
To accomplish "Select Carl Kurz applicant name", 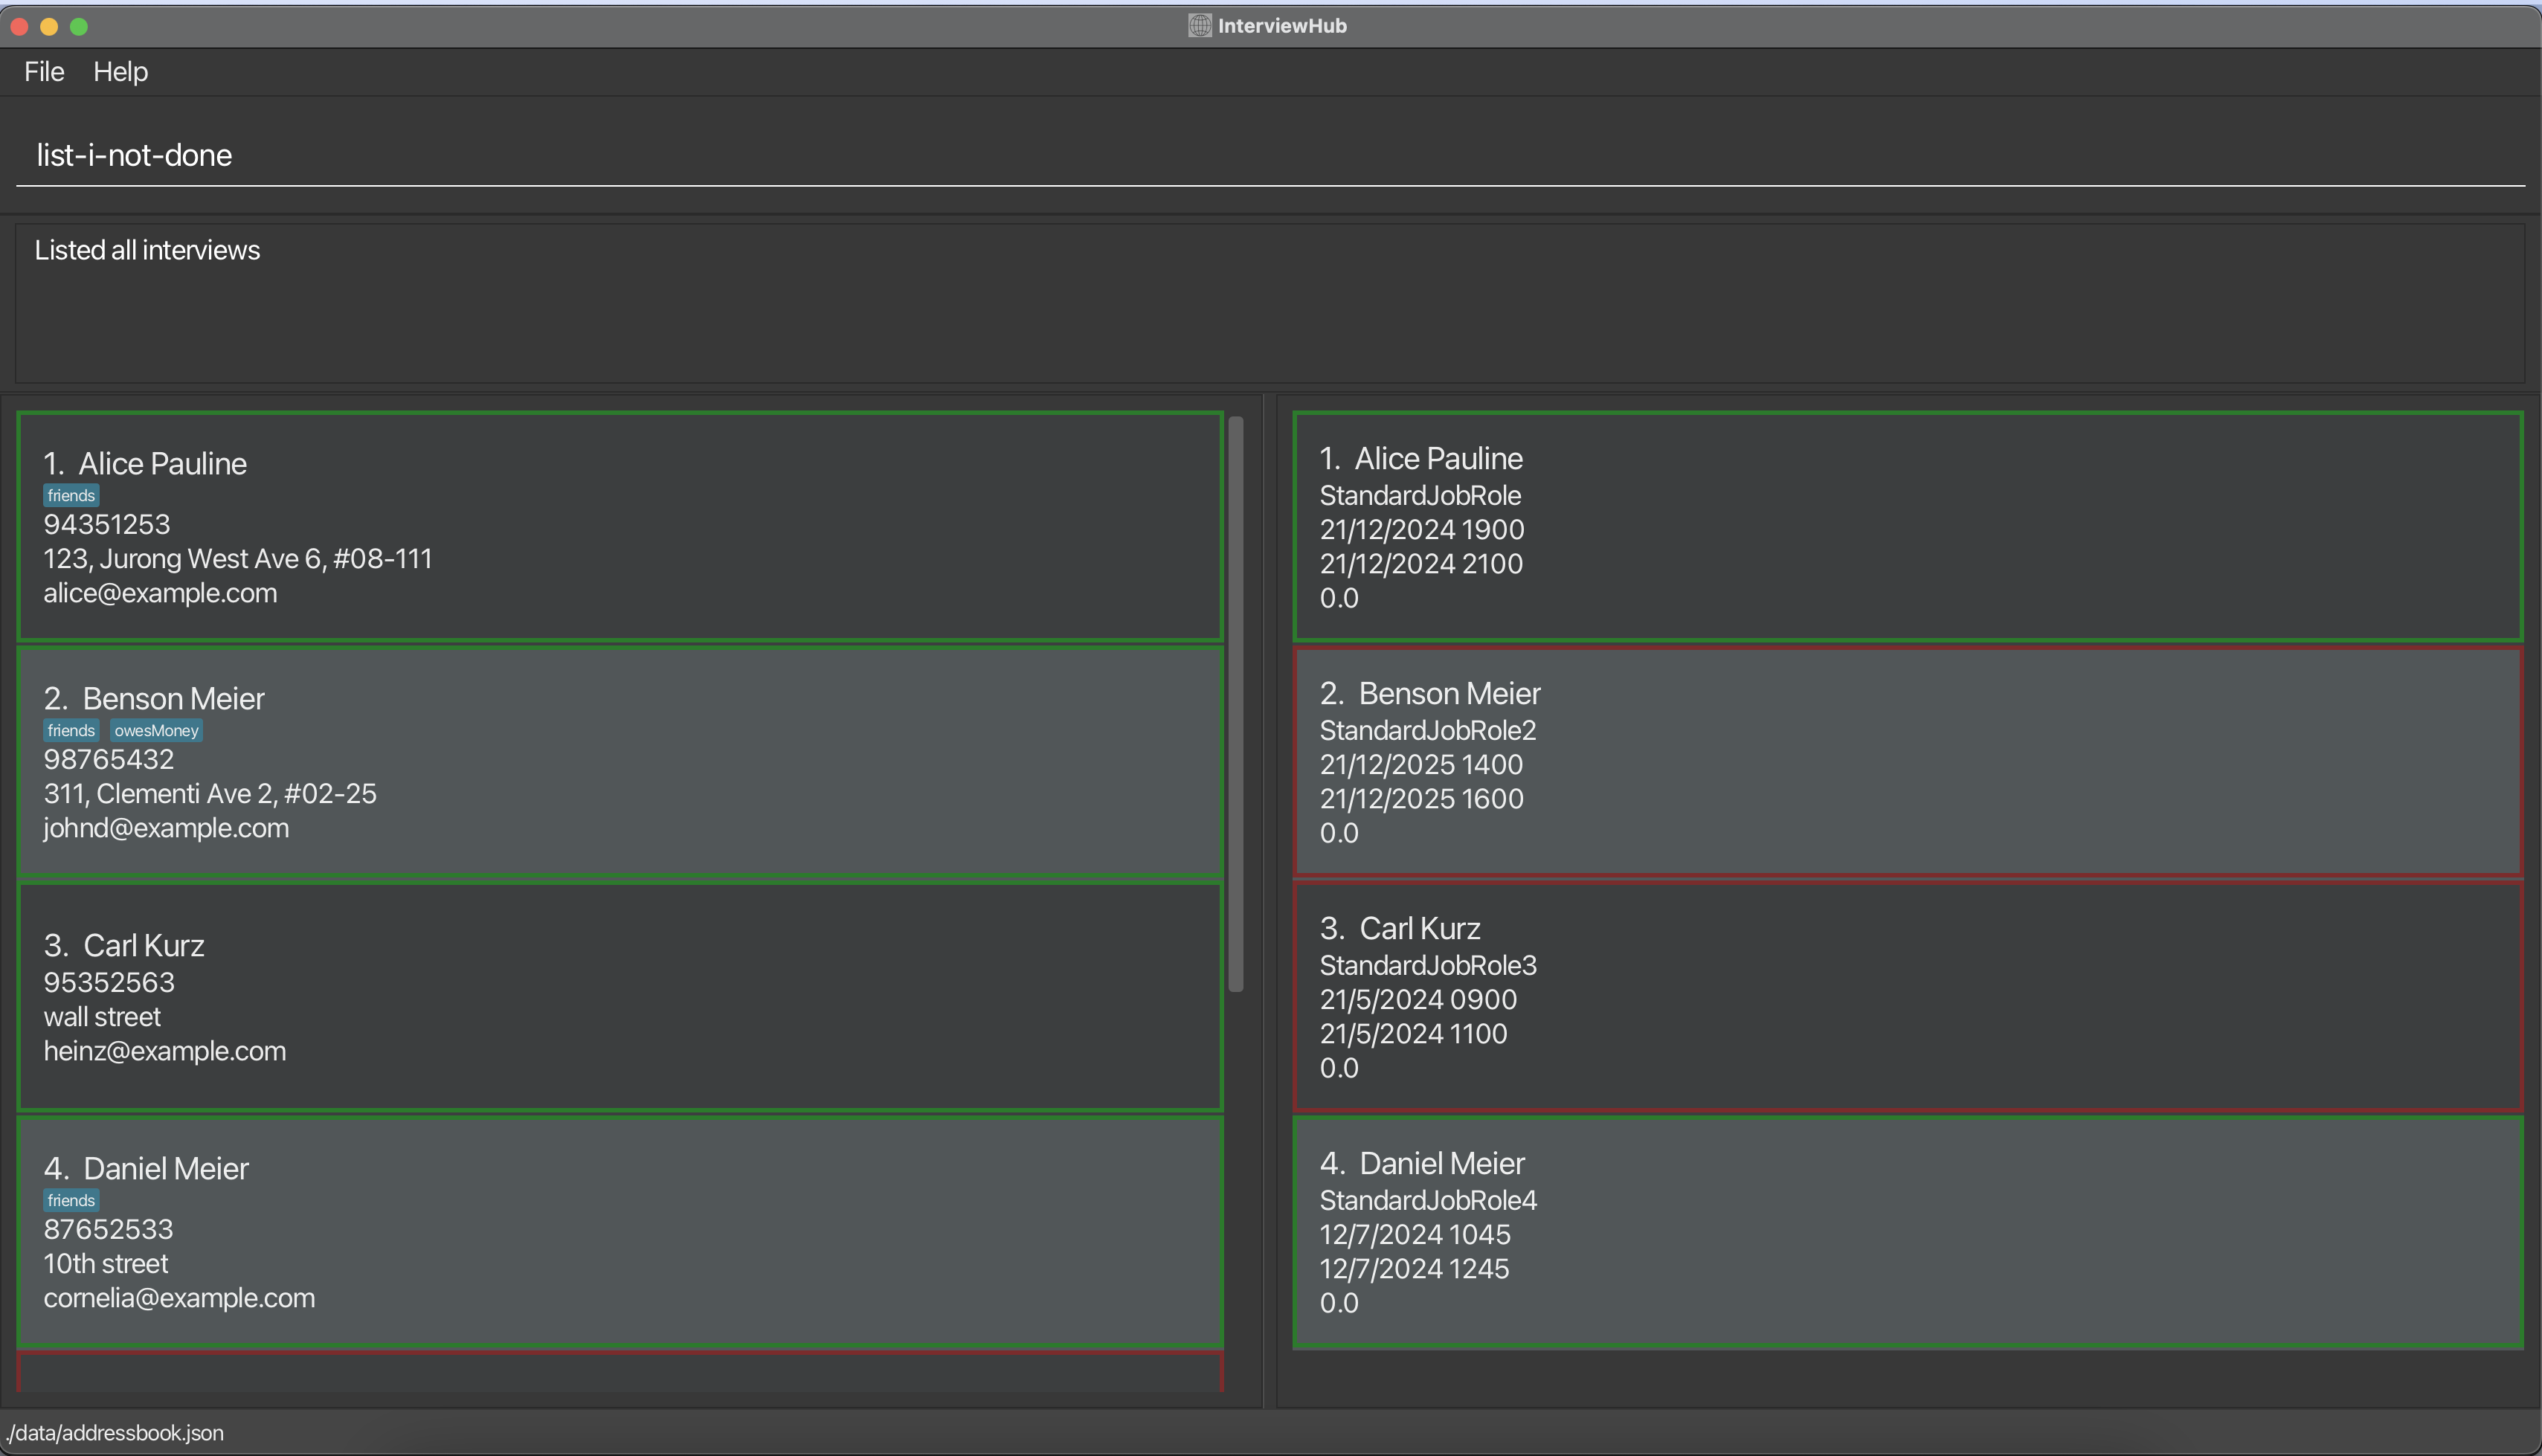I will (x=143, y=945).
